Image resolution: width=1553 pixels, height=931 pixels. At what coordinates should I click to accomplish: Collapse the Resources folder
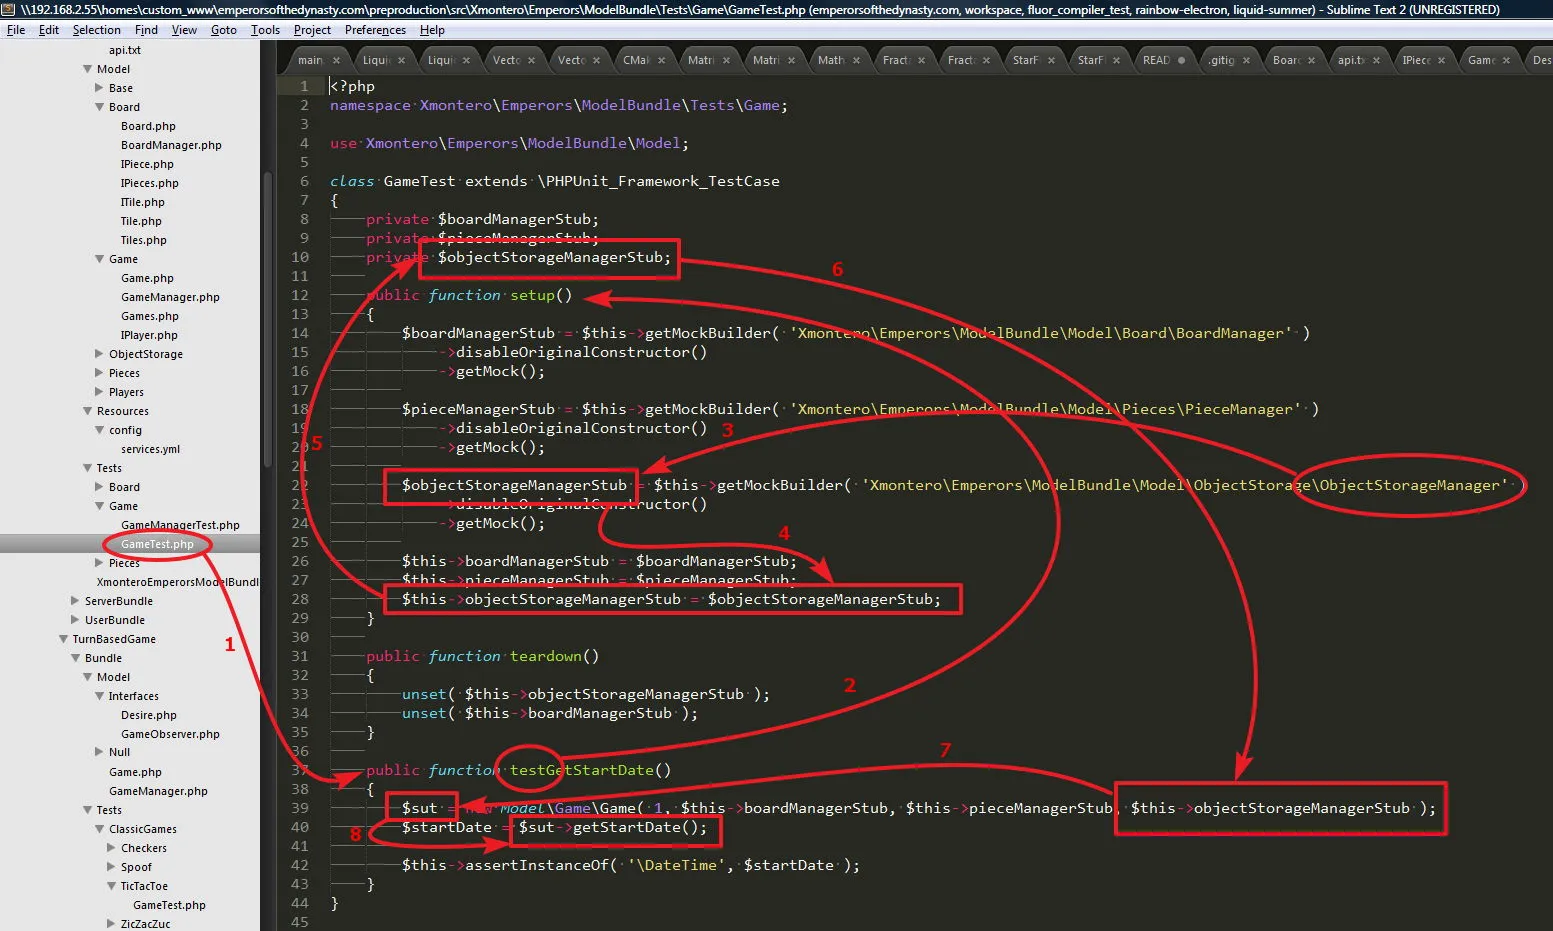coord(87,411)
